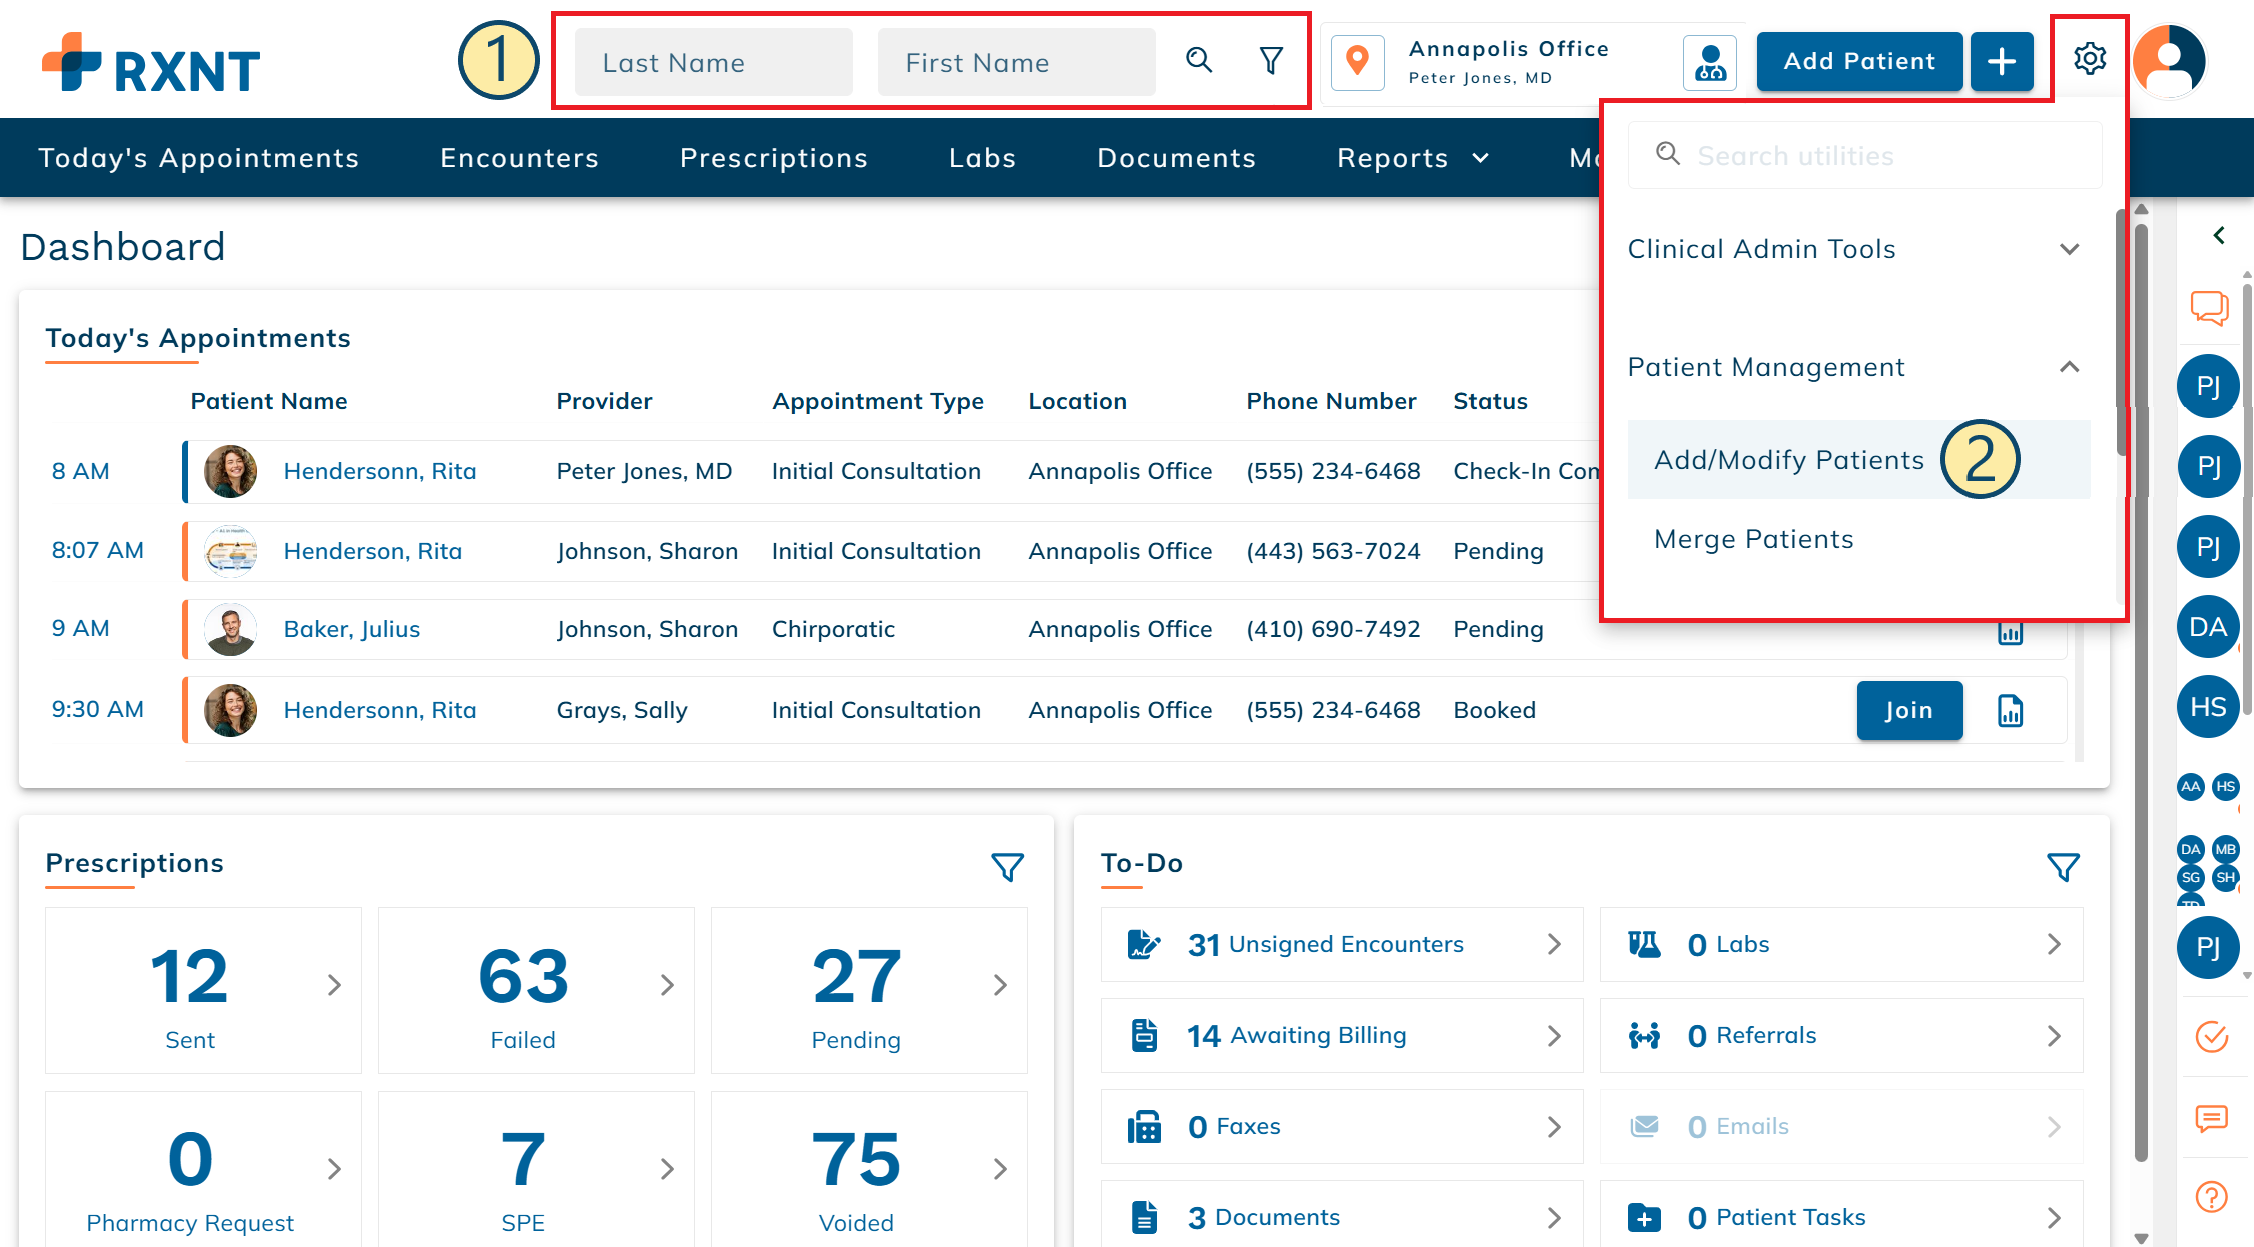Image resolution: width=2254 pixels, height=1247 pixels.
Task: Click the Faxes machine icon
Action: (x=1144, y=1127)
